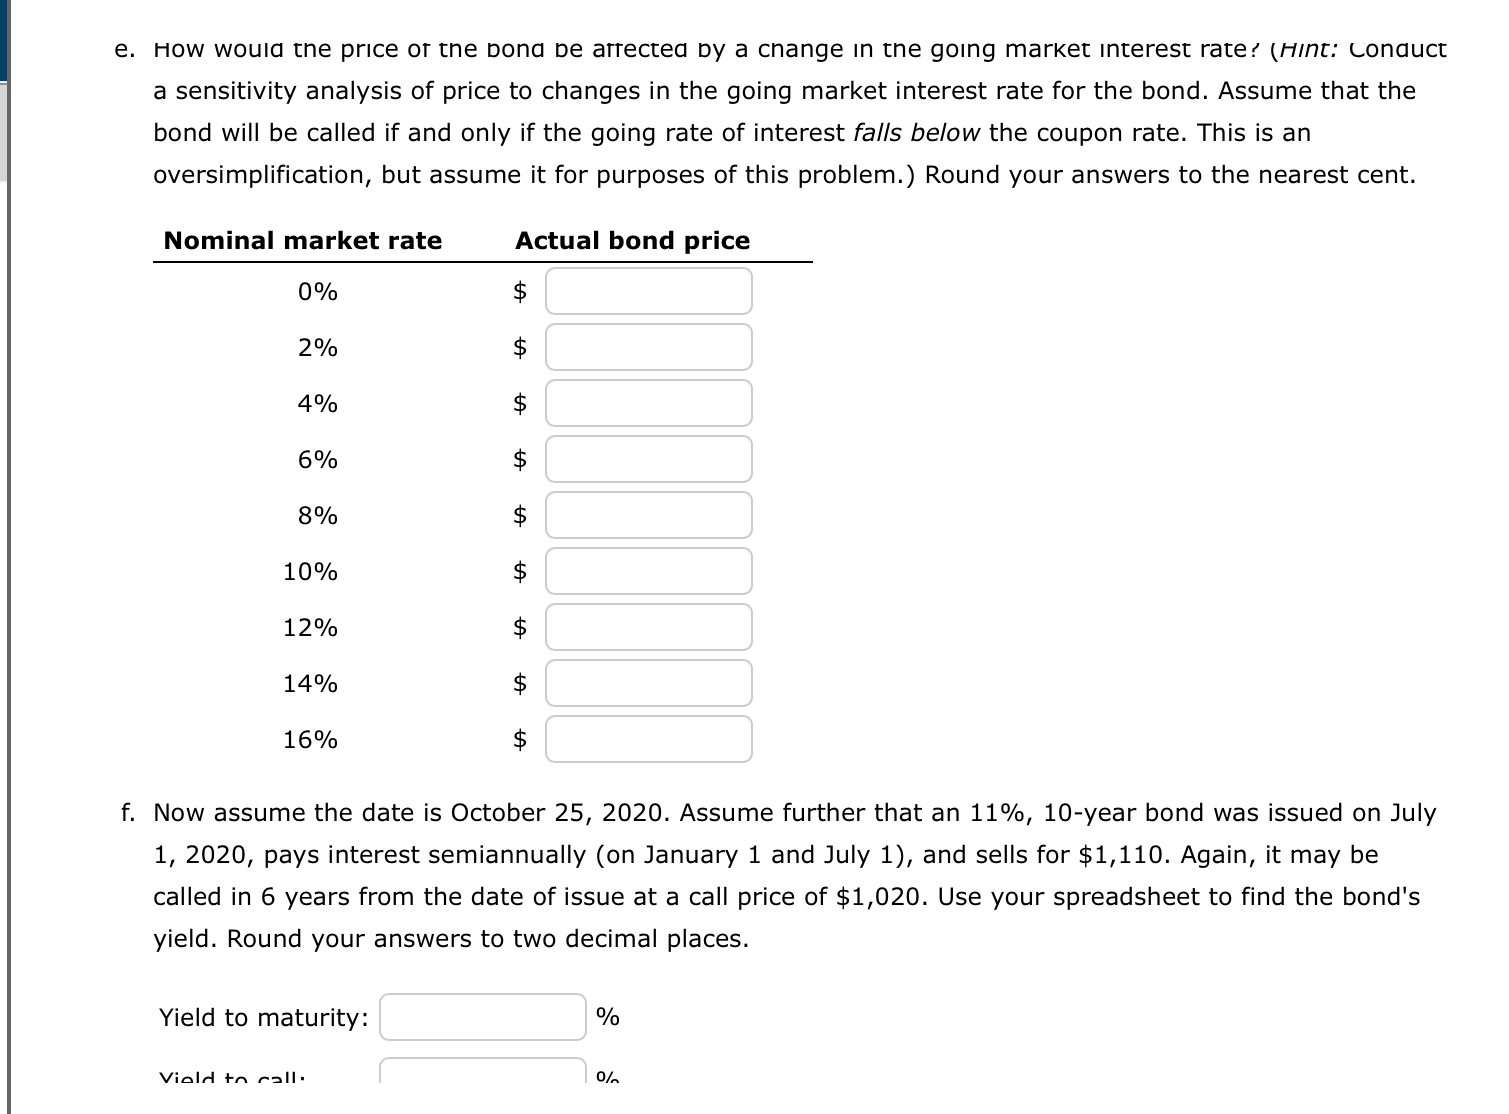Click the percent sign after Yield to maturity
The image size is (1509, 1114).
pyautogui.click(x=606, y=1016)
